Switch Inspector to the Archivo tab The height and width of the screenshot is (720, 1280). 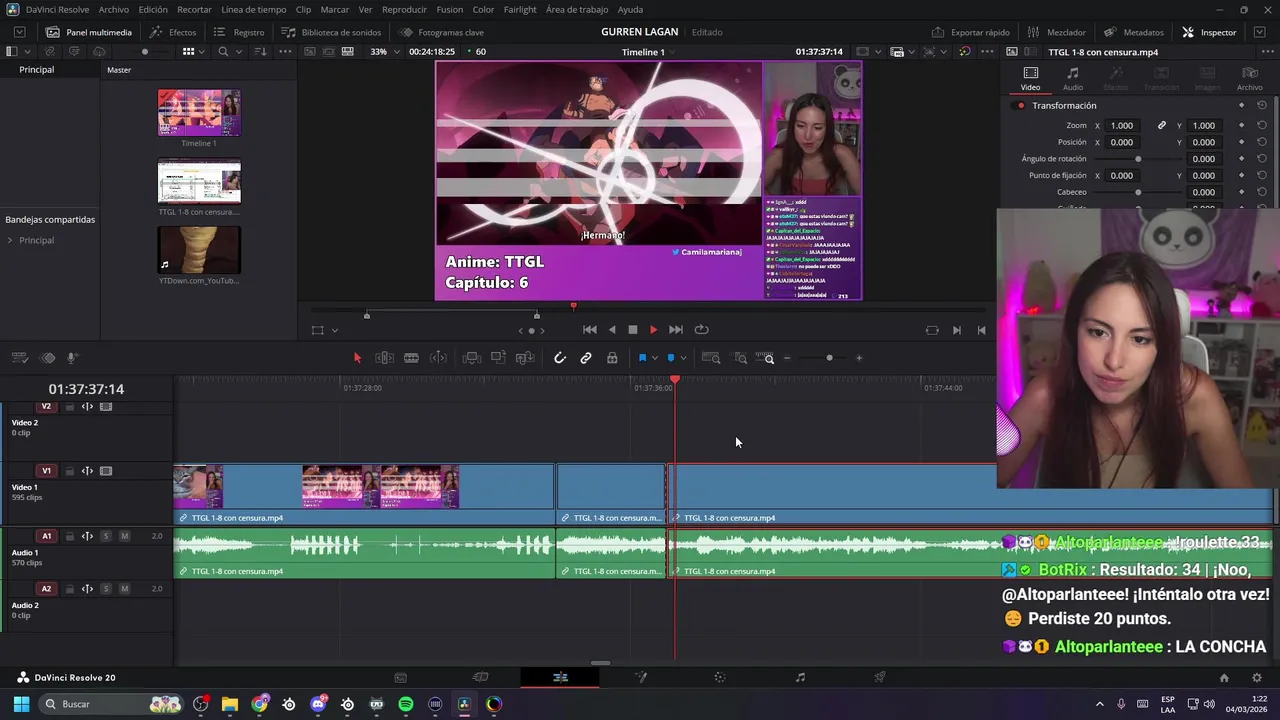[x=1250, y=79]
